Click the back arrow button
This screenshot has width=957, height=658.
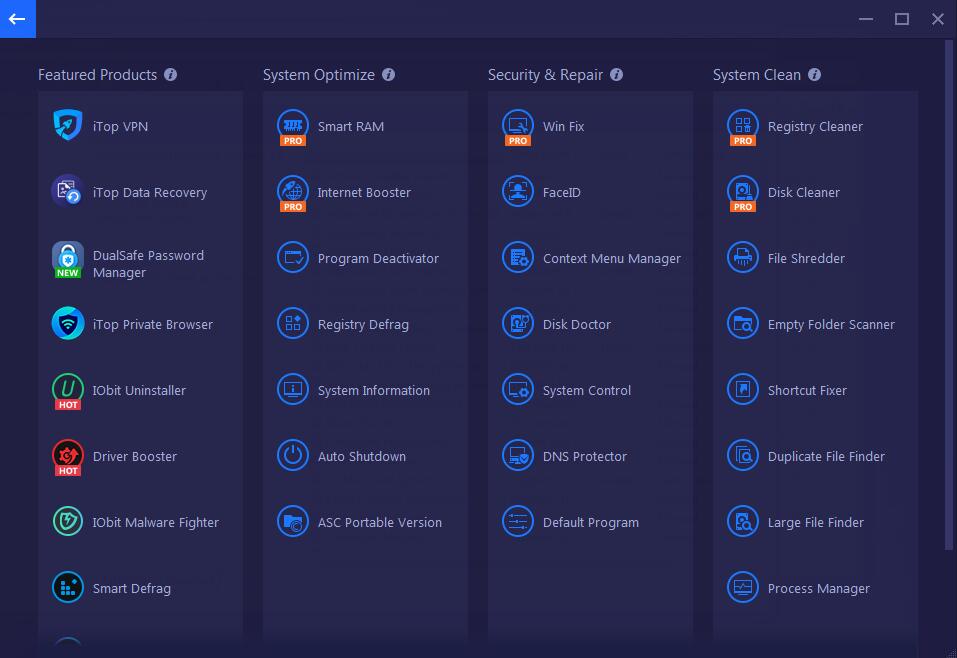coord(18,19)
